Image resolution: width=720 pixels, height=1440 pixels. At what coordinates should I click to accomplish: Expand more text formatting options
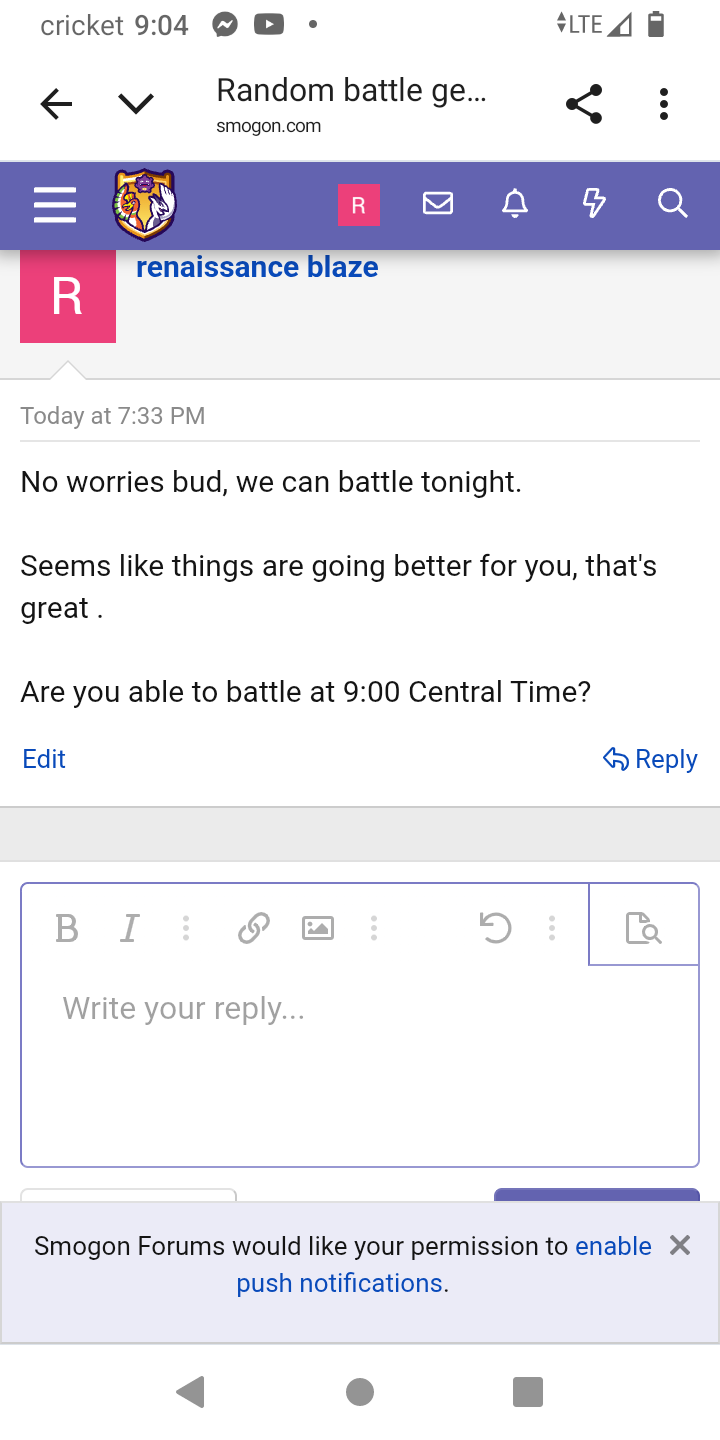(x=186, y=929)
